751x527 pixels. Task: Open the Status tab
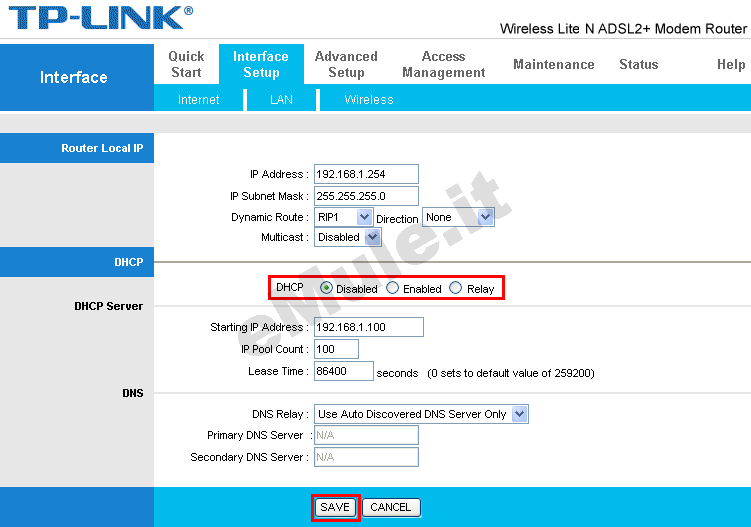(638, 64)
